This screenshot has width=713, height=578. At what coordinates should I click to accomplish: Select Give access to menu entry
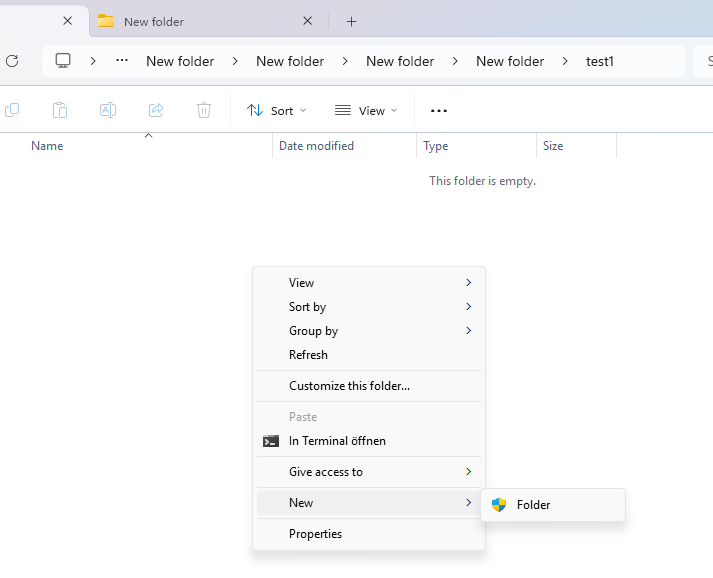coord(369,472)
